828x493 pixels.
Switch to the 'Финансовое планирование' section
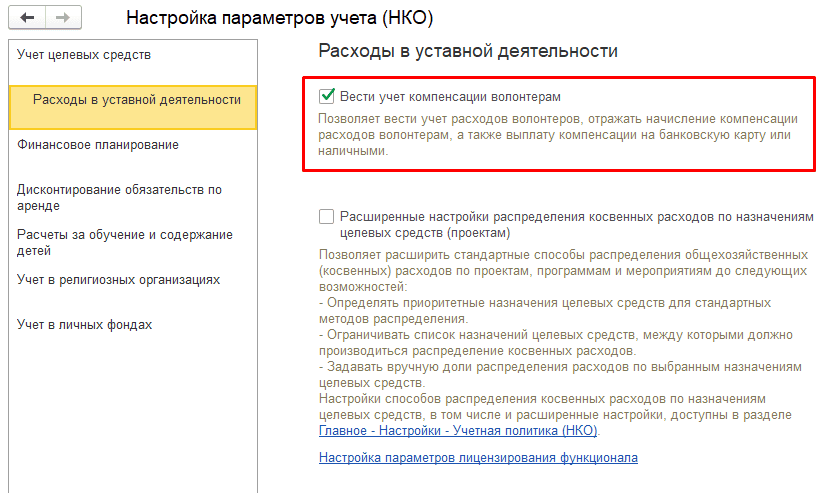[x=98, y=145]
